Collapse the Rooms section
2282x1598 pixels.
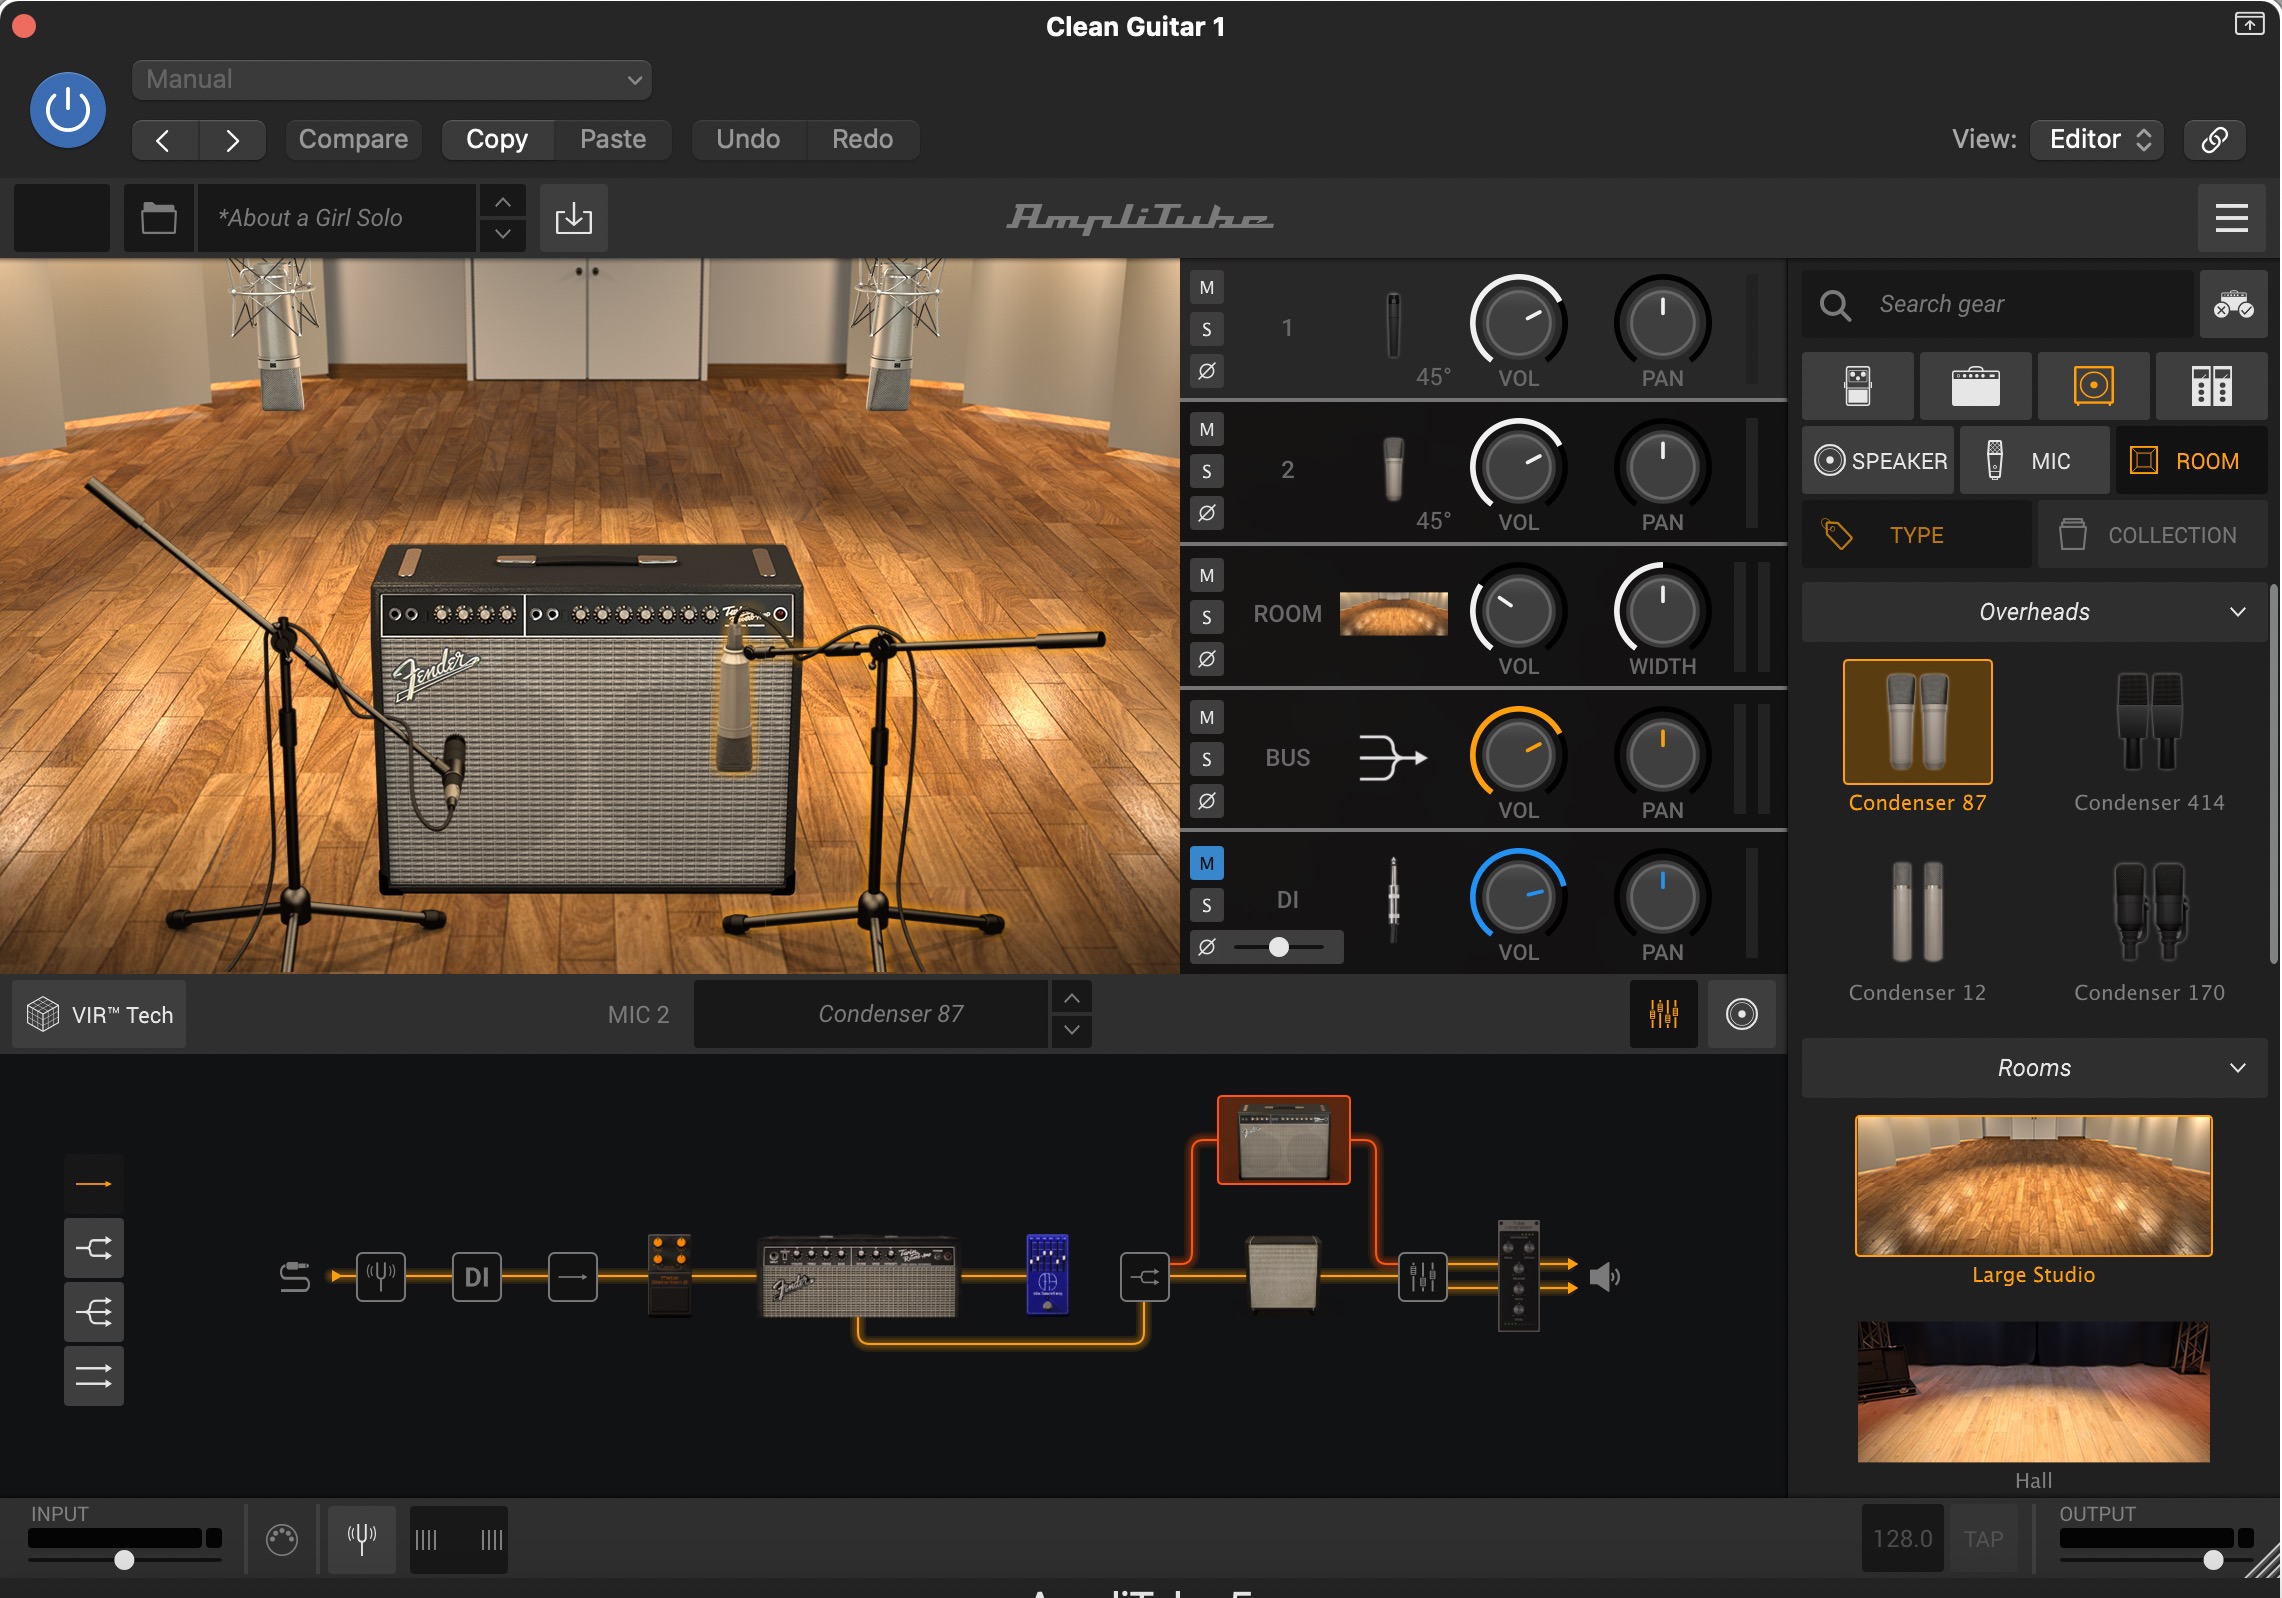coord(2034,1068)
